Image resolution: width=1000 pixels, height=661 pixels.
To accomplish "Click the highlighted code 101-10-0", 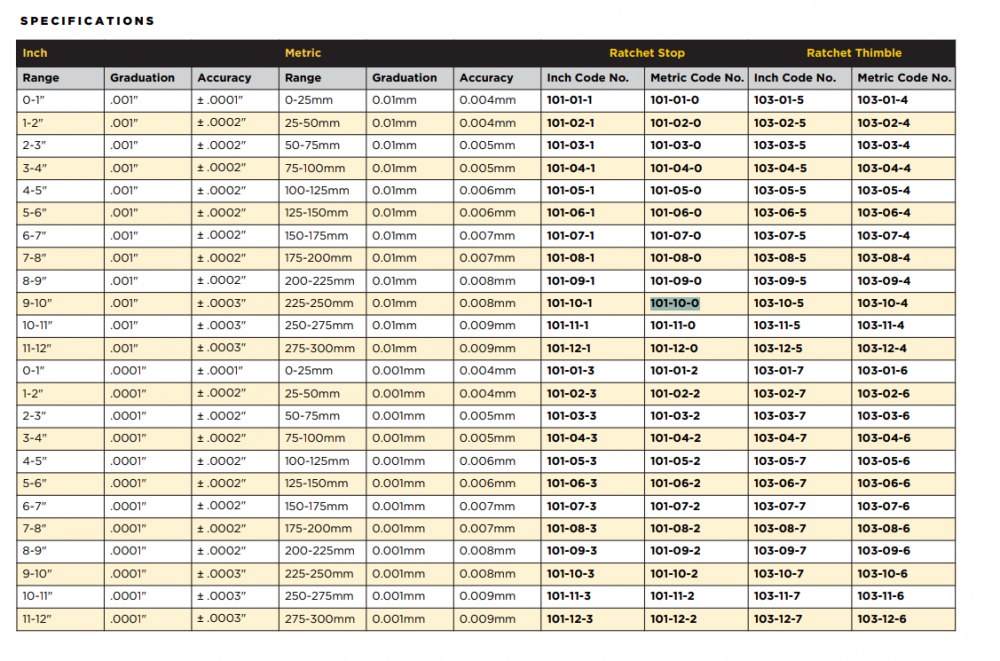I will pos(675,303).
